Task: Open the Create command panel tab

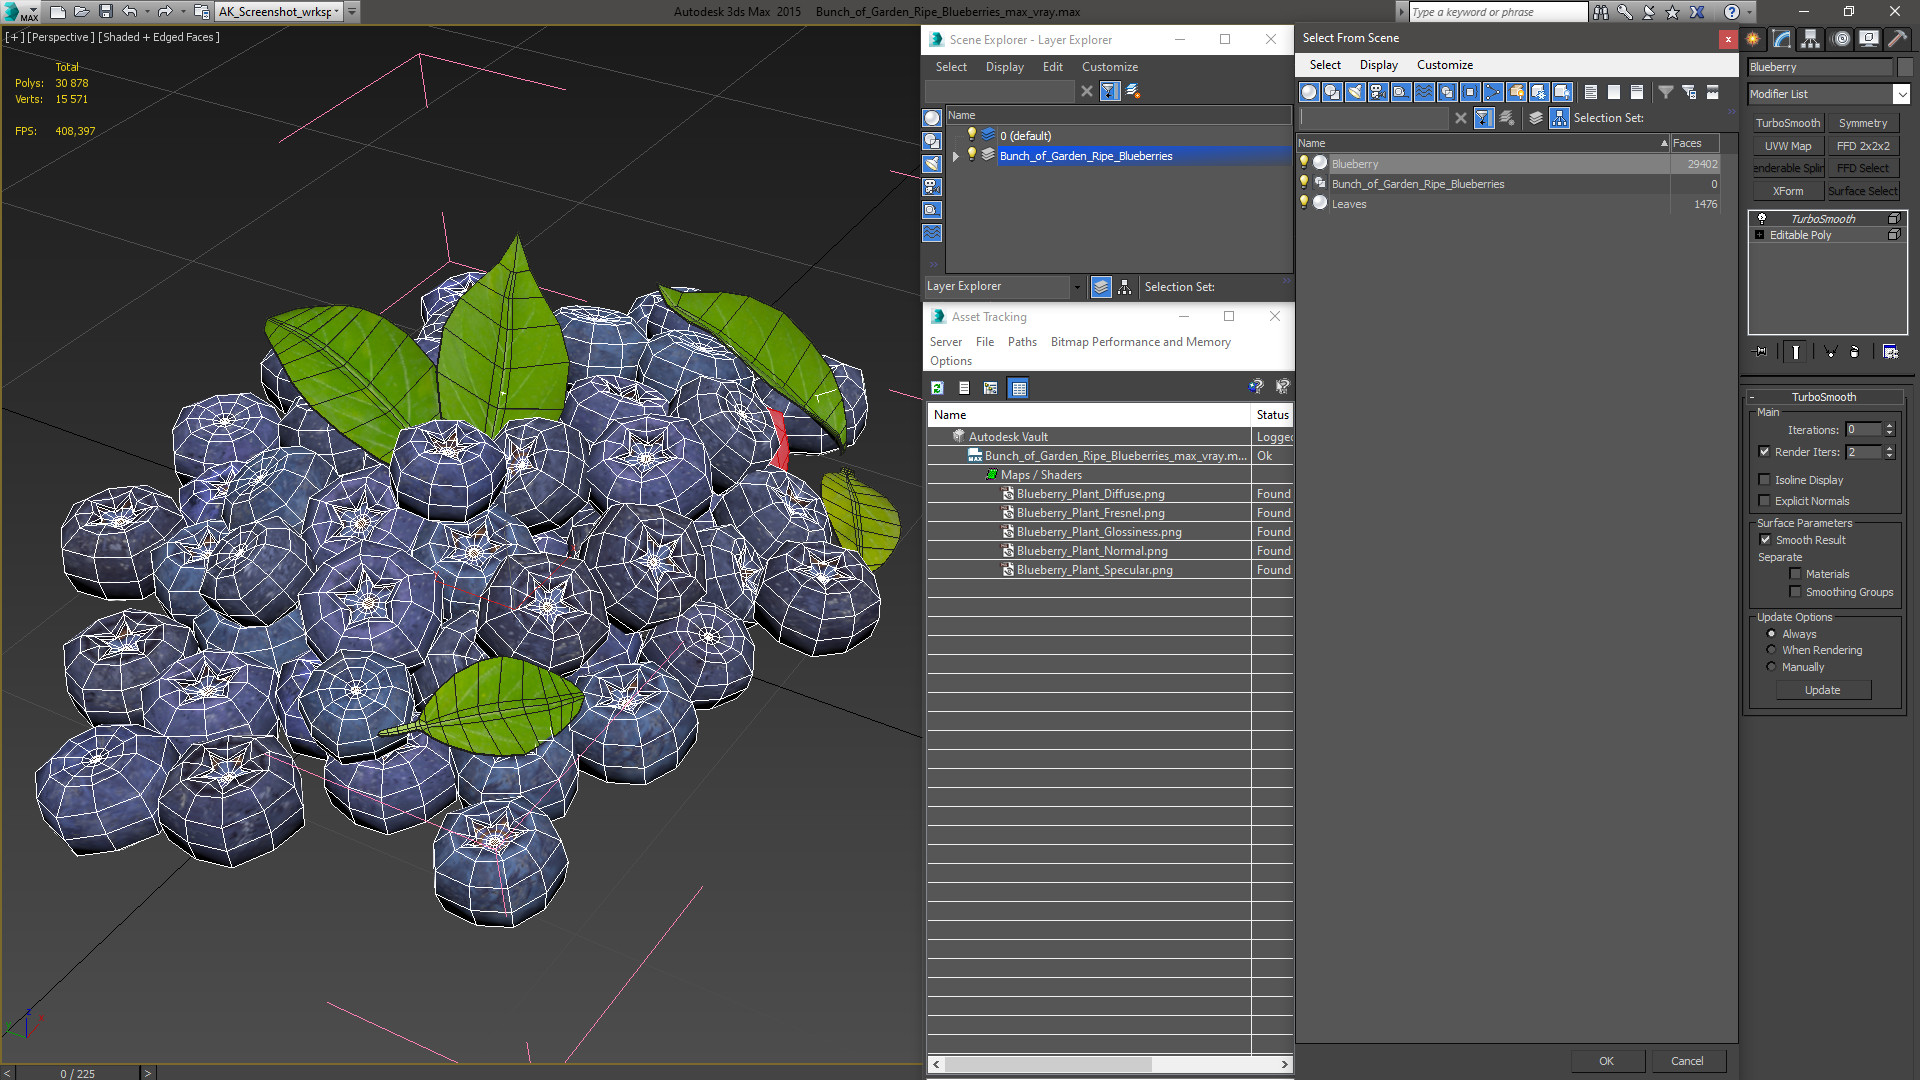Action: [x=1753, y=39]
